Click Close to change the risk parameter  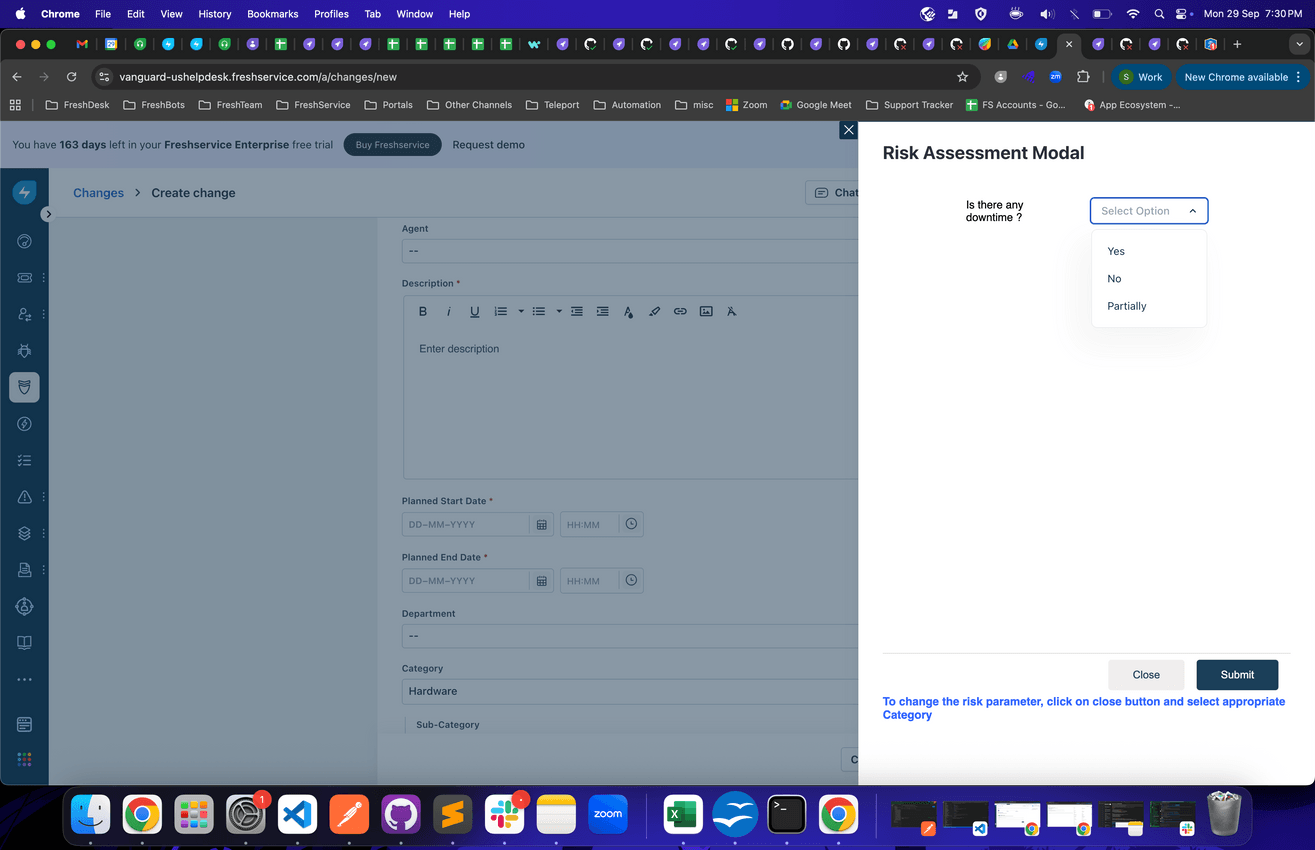click(x=1146, y=675)
